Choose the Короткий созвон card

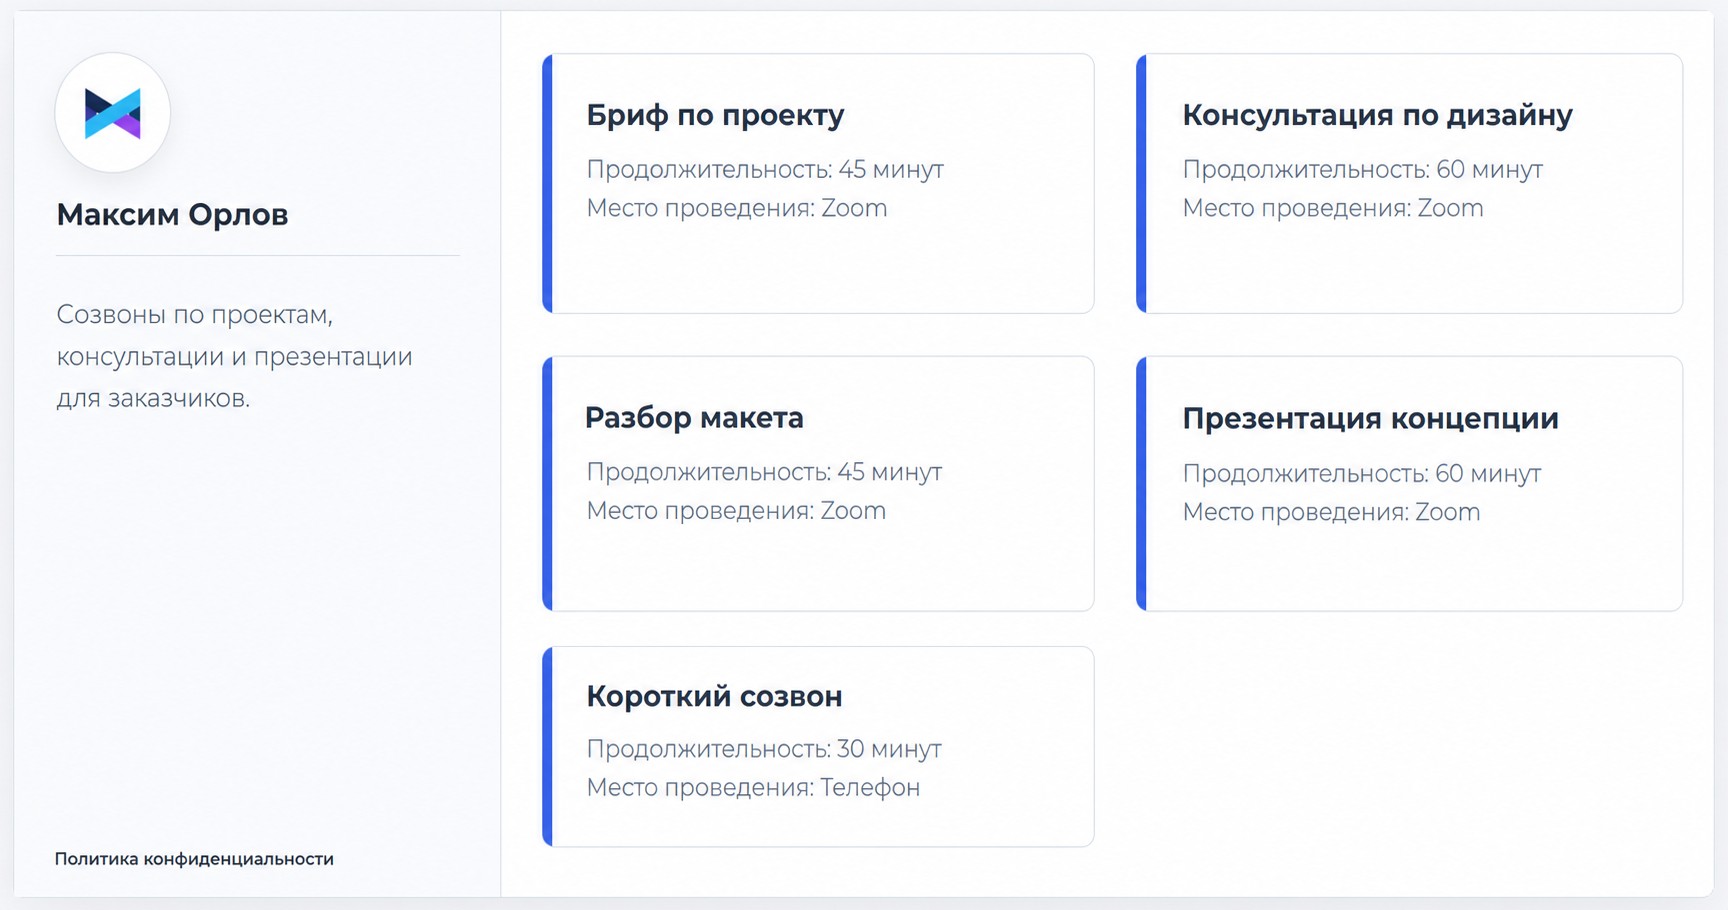818,747
